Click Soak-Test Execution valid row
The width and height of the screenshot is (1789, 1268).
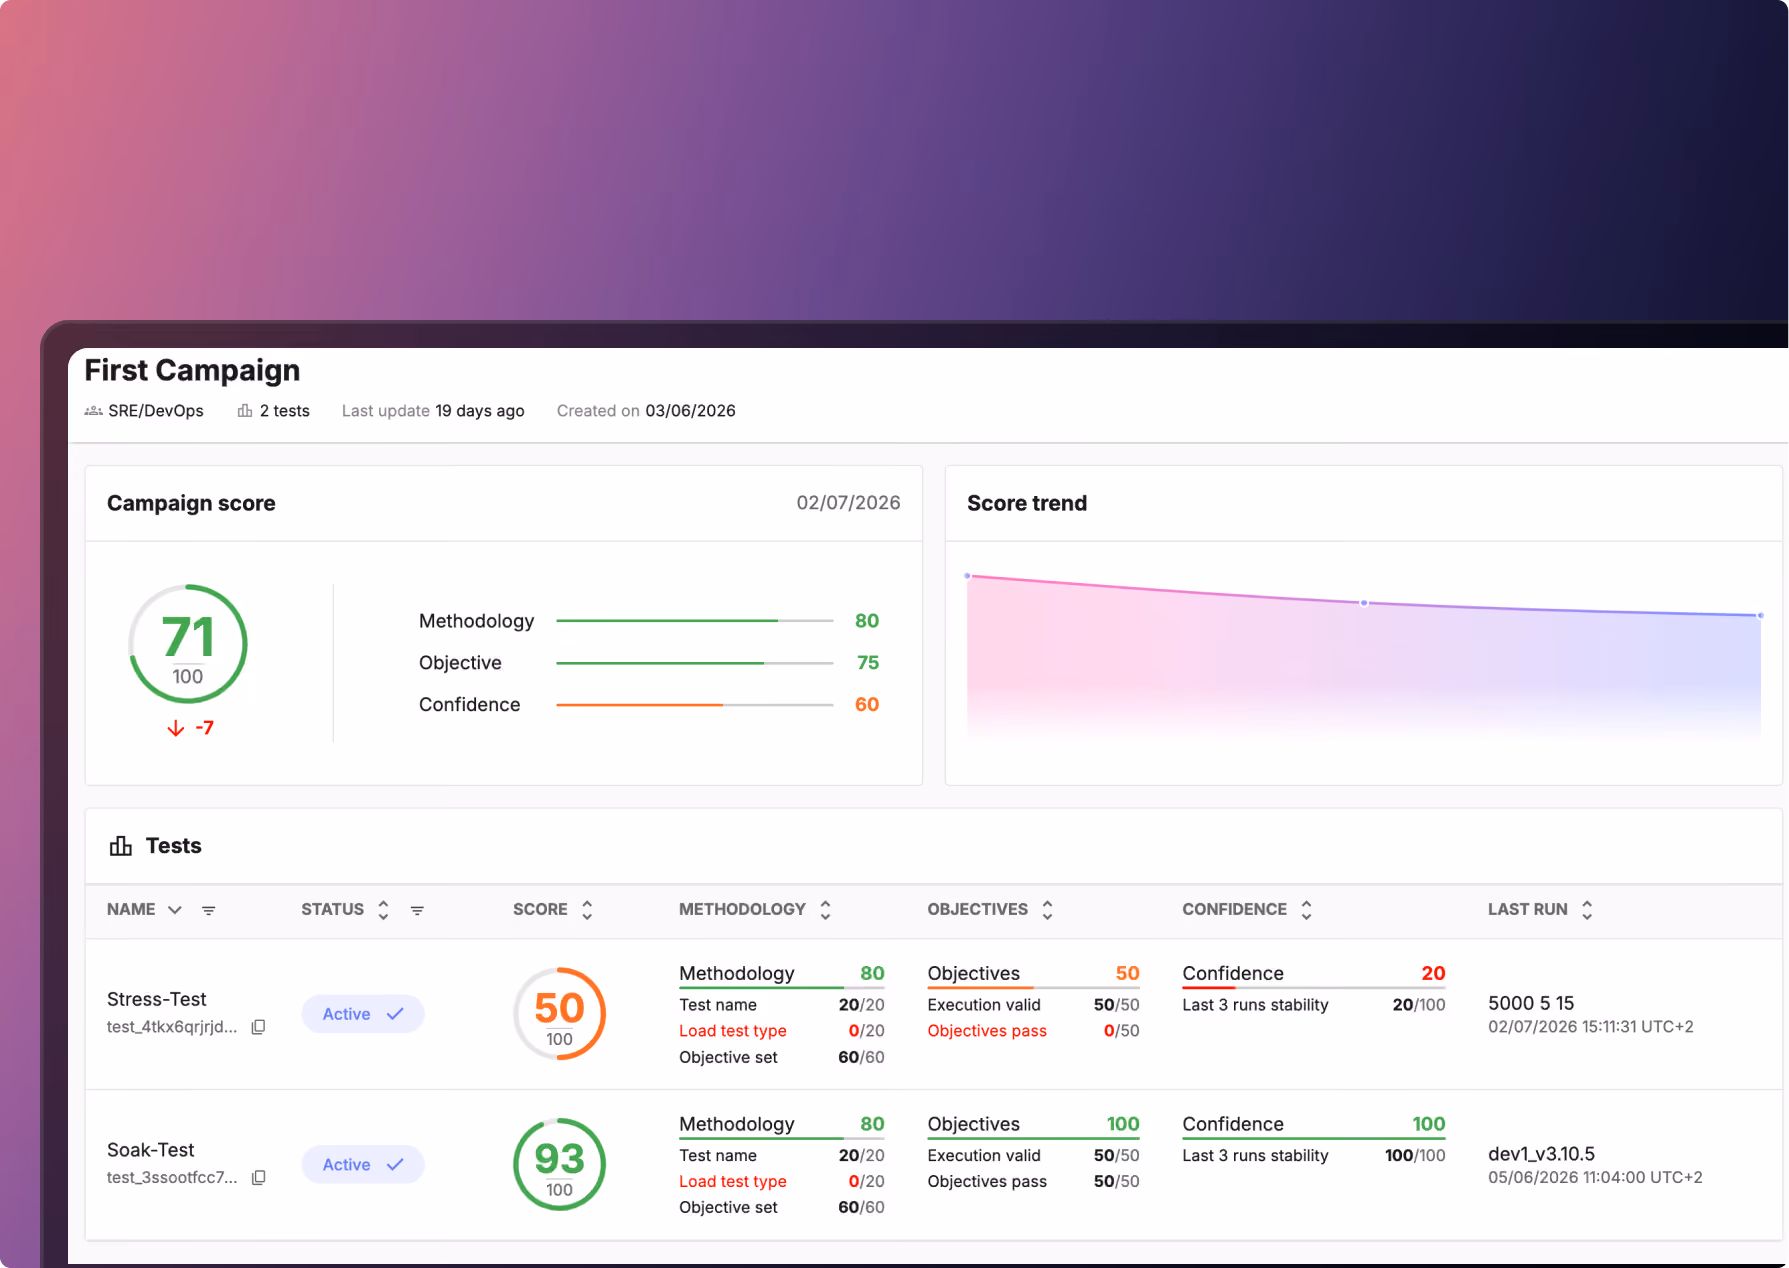click(1033, 1156)
